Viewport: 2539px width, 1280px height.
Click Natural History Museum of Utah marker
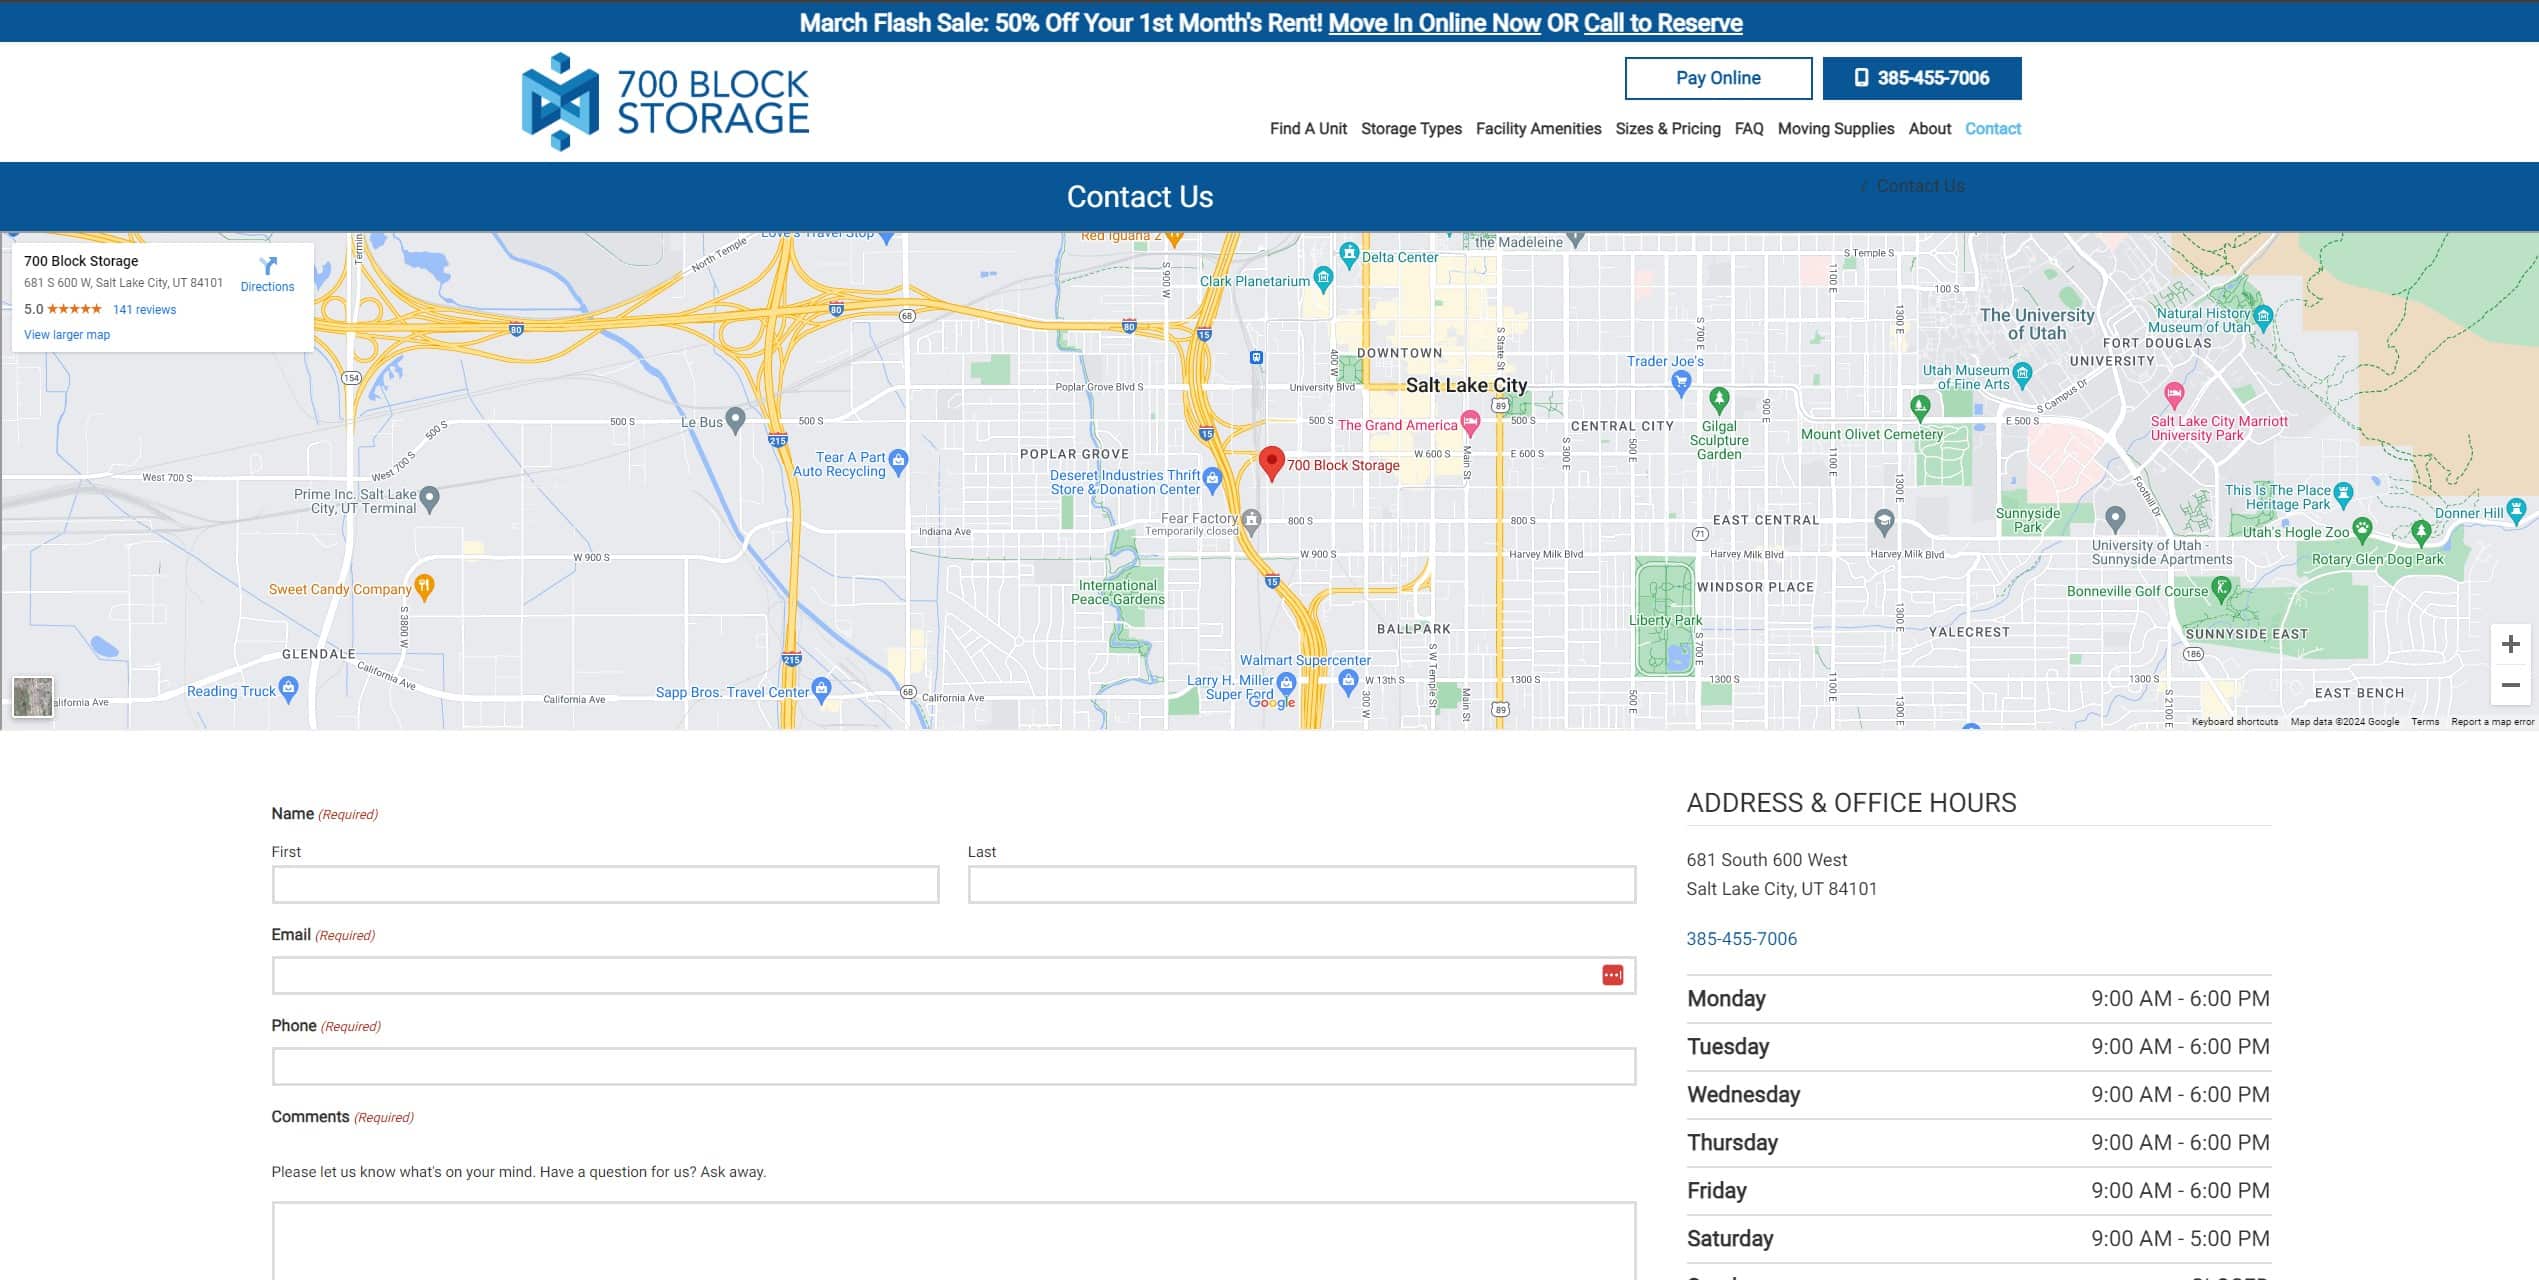[x=2264, y=317]
